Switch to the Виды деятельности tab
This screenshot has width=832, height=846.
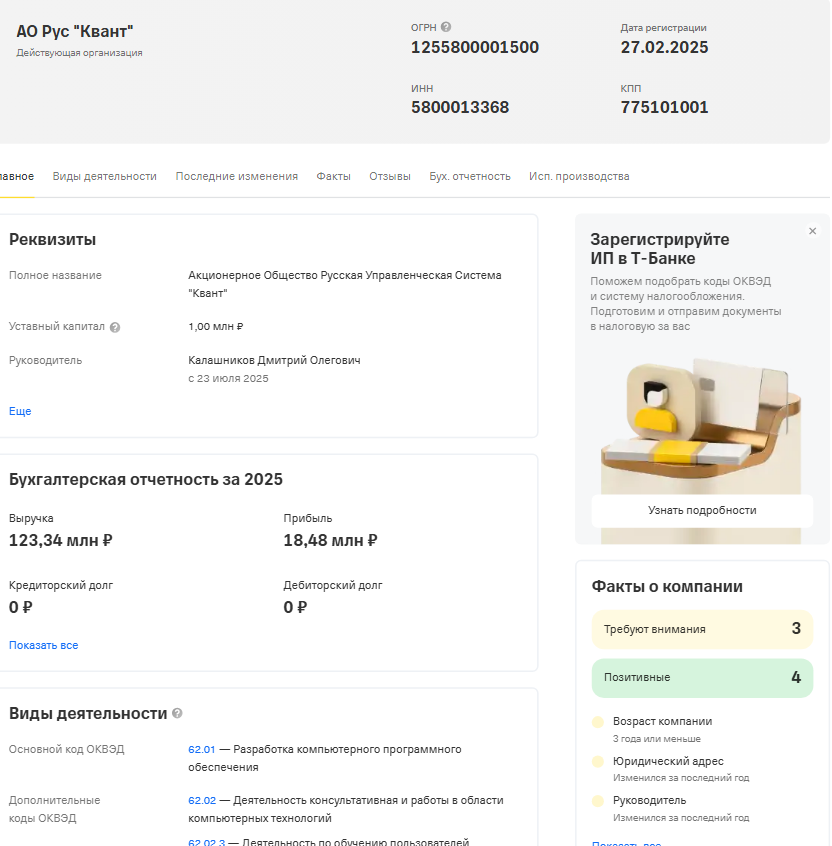[x=105, y=176]
